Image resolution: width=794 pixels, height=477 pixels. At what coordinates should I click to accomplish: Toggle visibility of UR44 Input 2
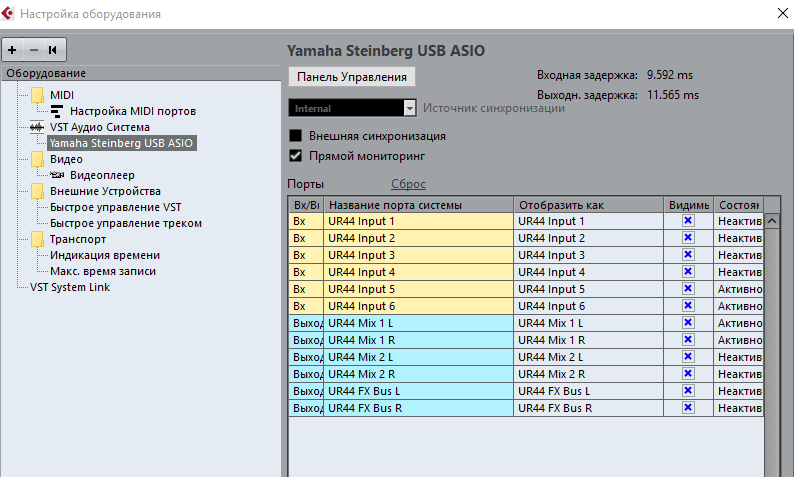(688, 237)
